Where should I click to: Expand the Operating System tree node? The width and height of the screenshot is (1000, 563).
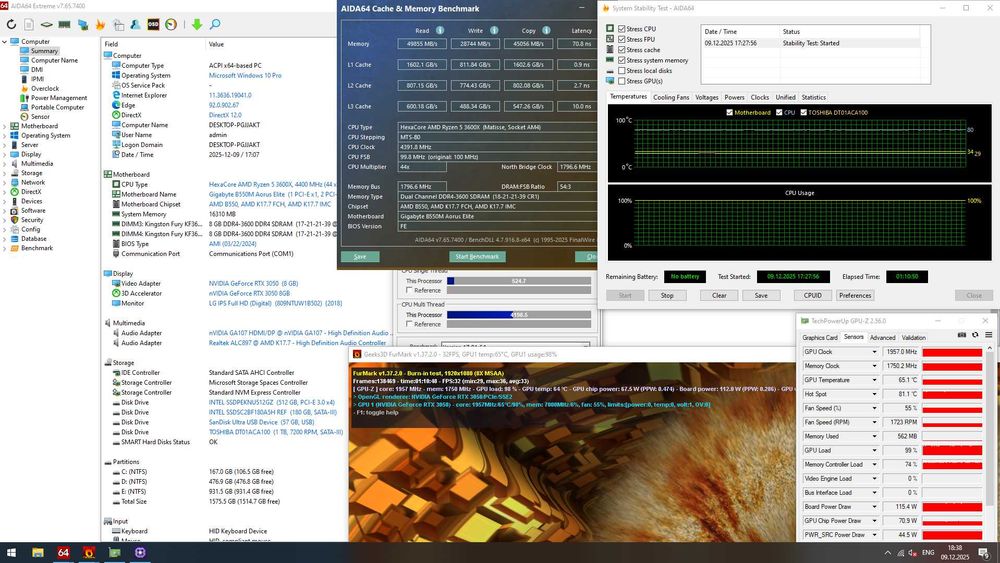click(x=4, y=135)
